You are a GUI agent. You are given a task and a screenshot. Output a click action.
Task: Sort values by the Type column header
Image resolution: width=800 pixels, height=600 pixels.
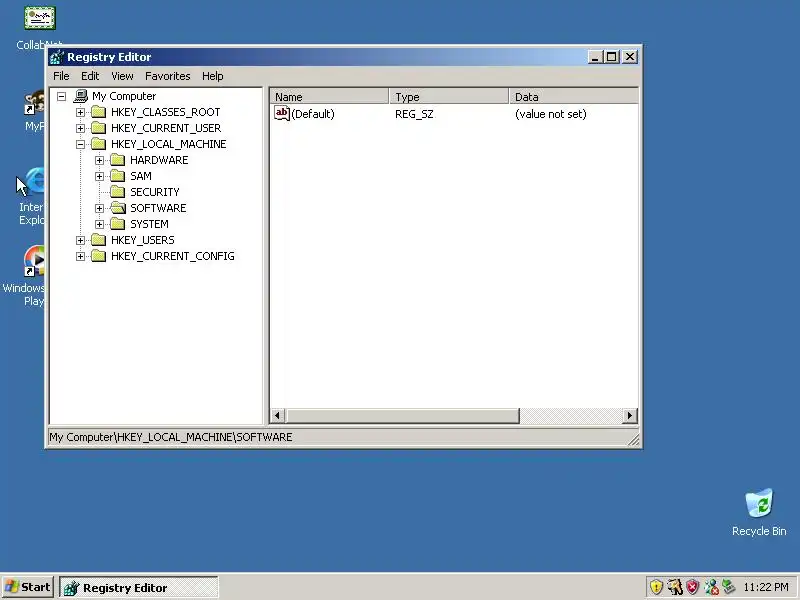(448, 96)
